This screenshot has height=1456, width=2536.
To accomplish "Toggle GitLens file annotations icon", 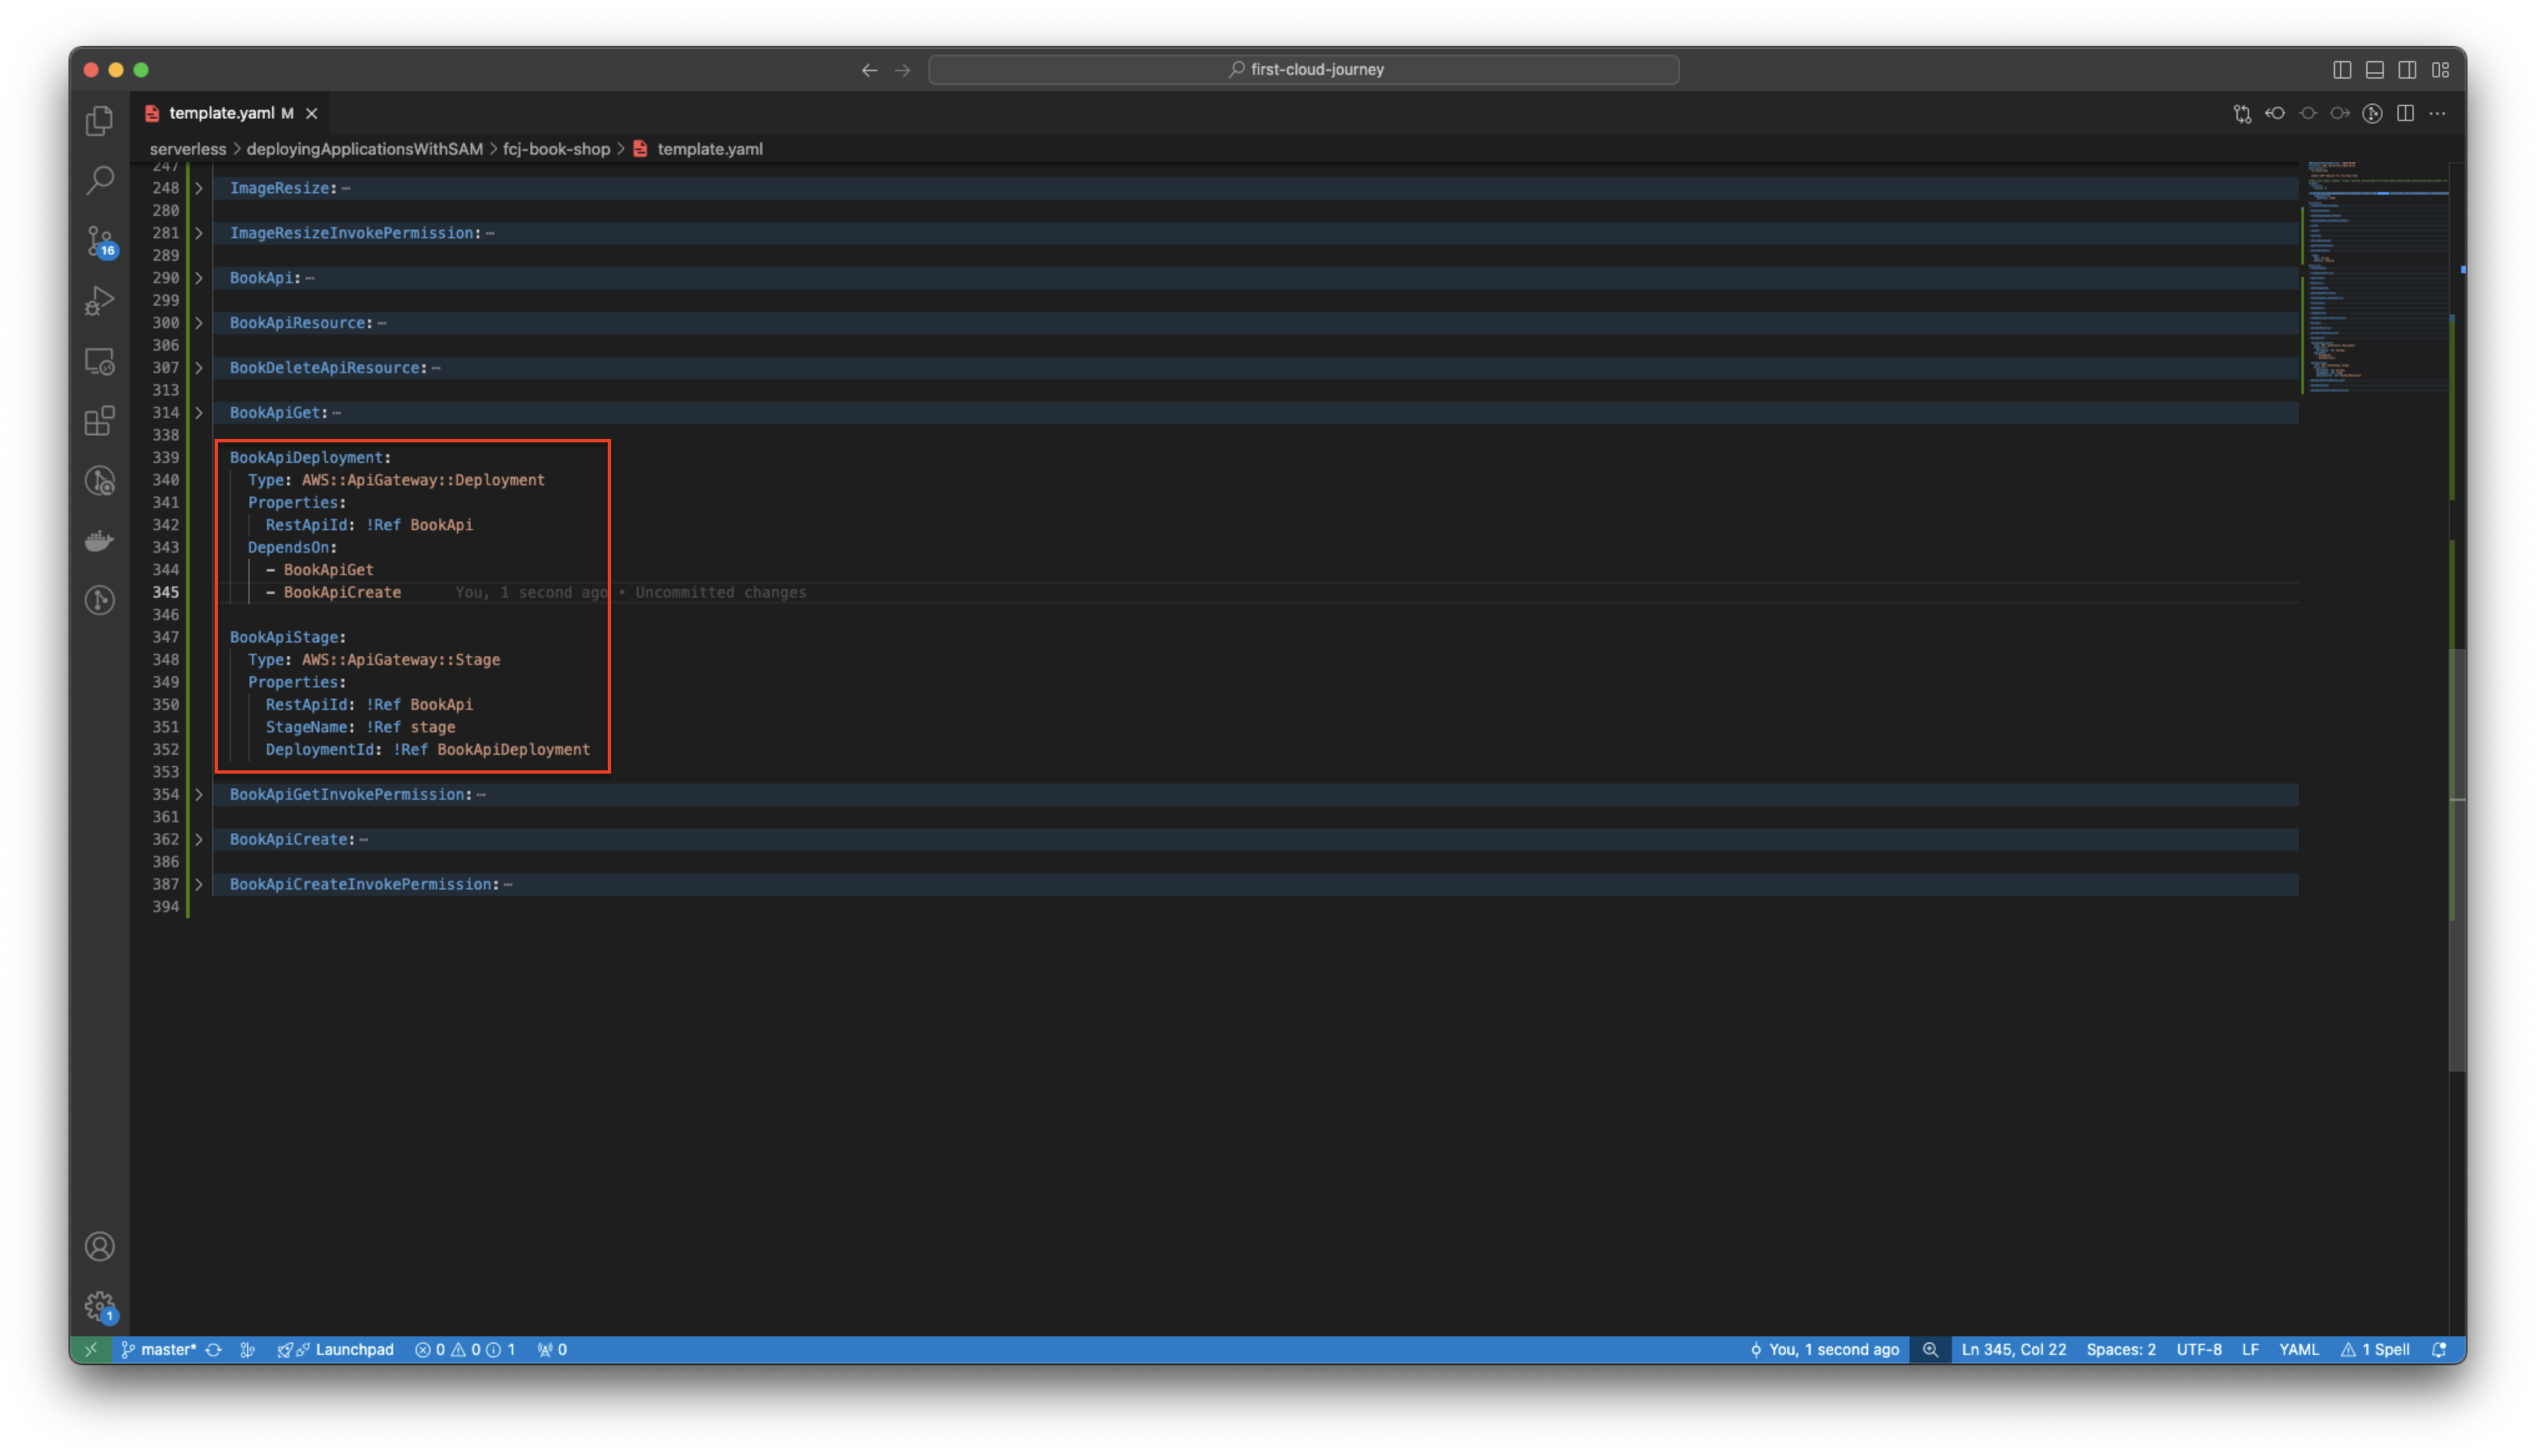I will pos(2373,113).
